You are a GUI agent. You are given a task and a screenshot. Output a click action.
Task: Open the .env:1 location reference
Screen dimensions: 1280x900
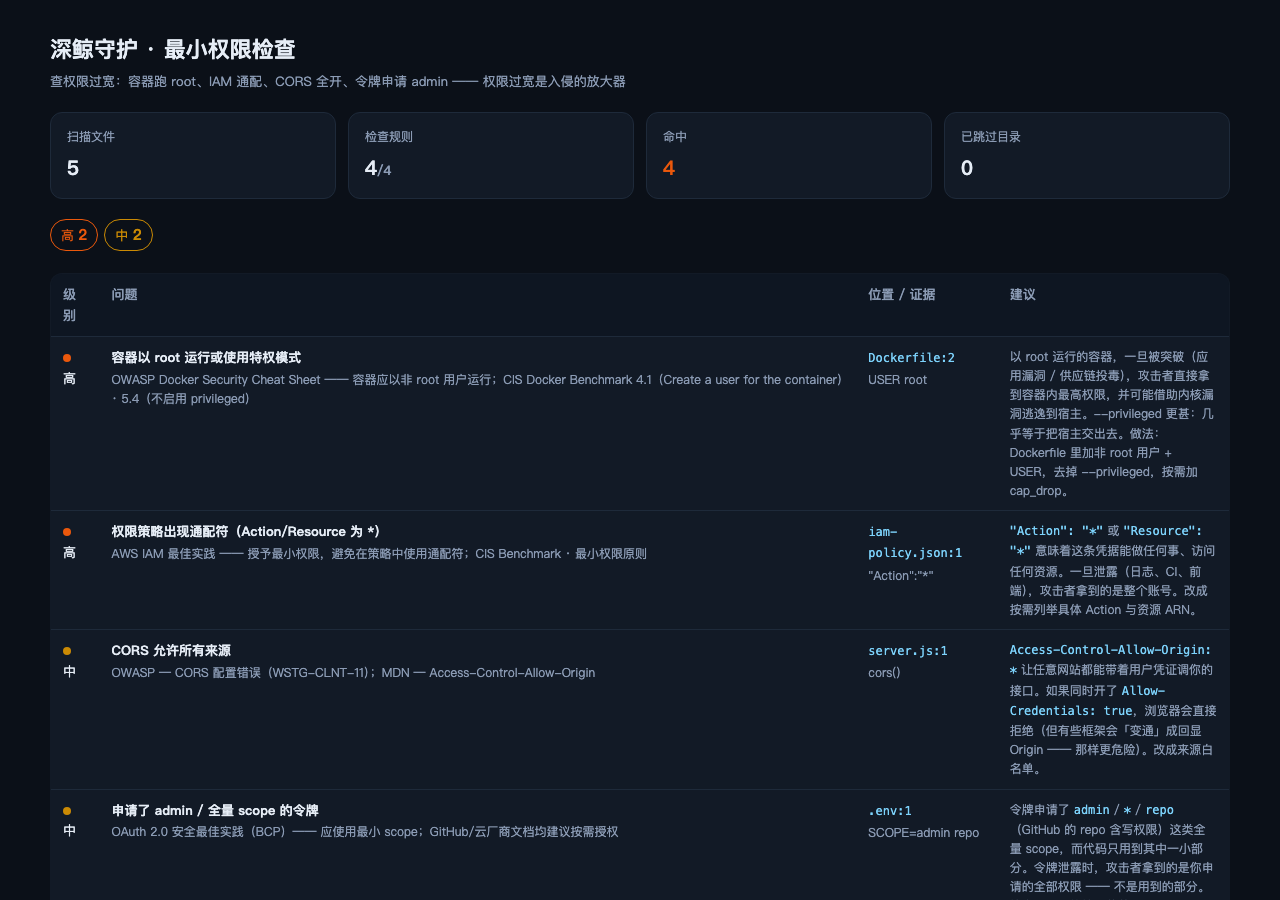[890, 810]
